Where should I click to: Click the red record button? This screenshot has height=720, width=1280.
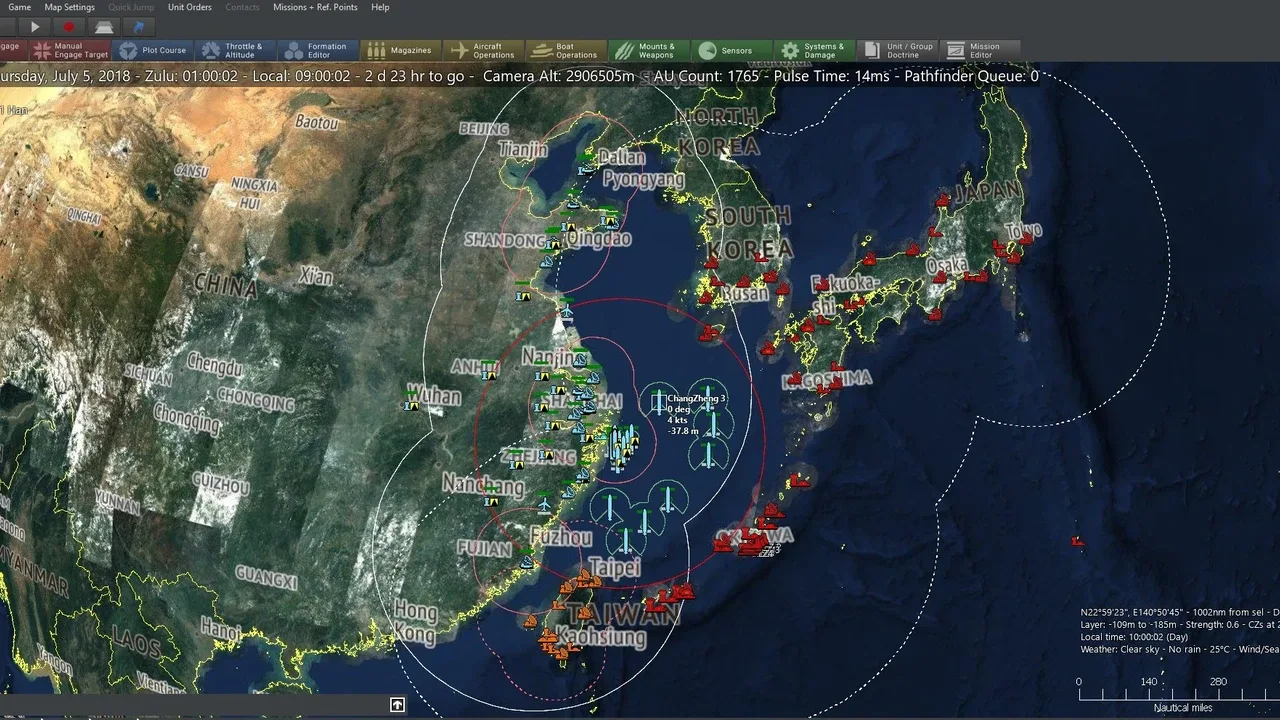pyautogui.click(x=69, y=27)
